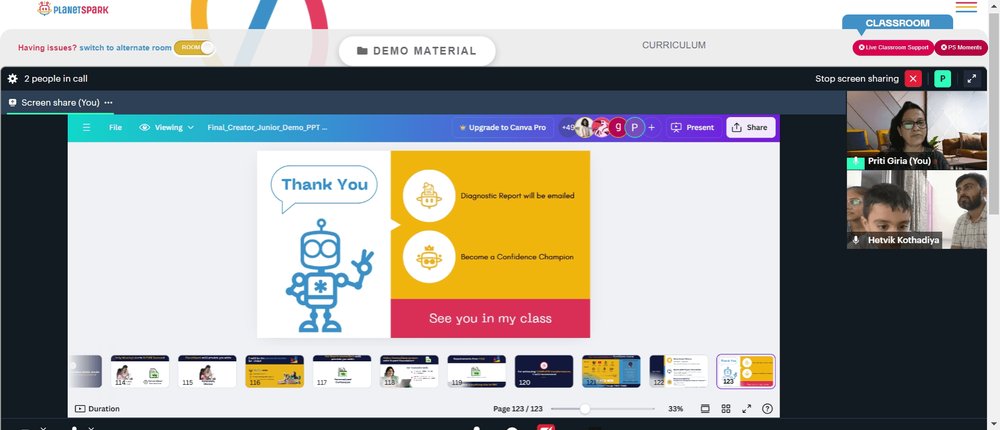Jump to slide thumbnail 119
This screenshot has width=1000, height=430.
click(476, 371)
